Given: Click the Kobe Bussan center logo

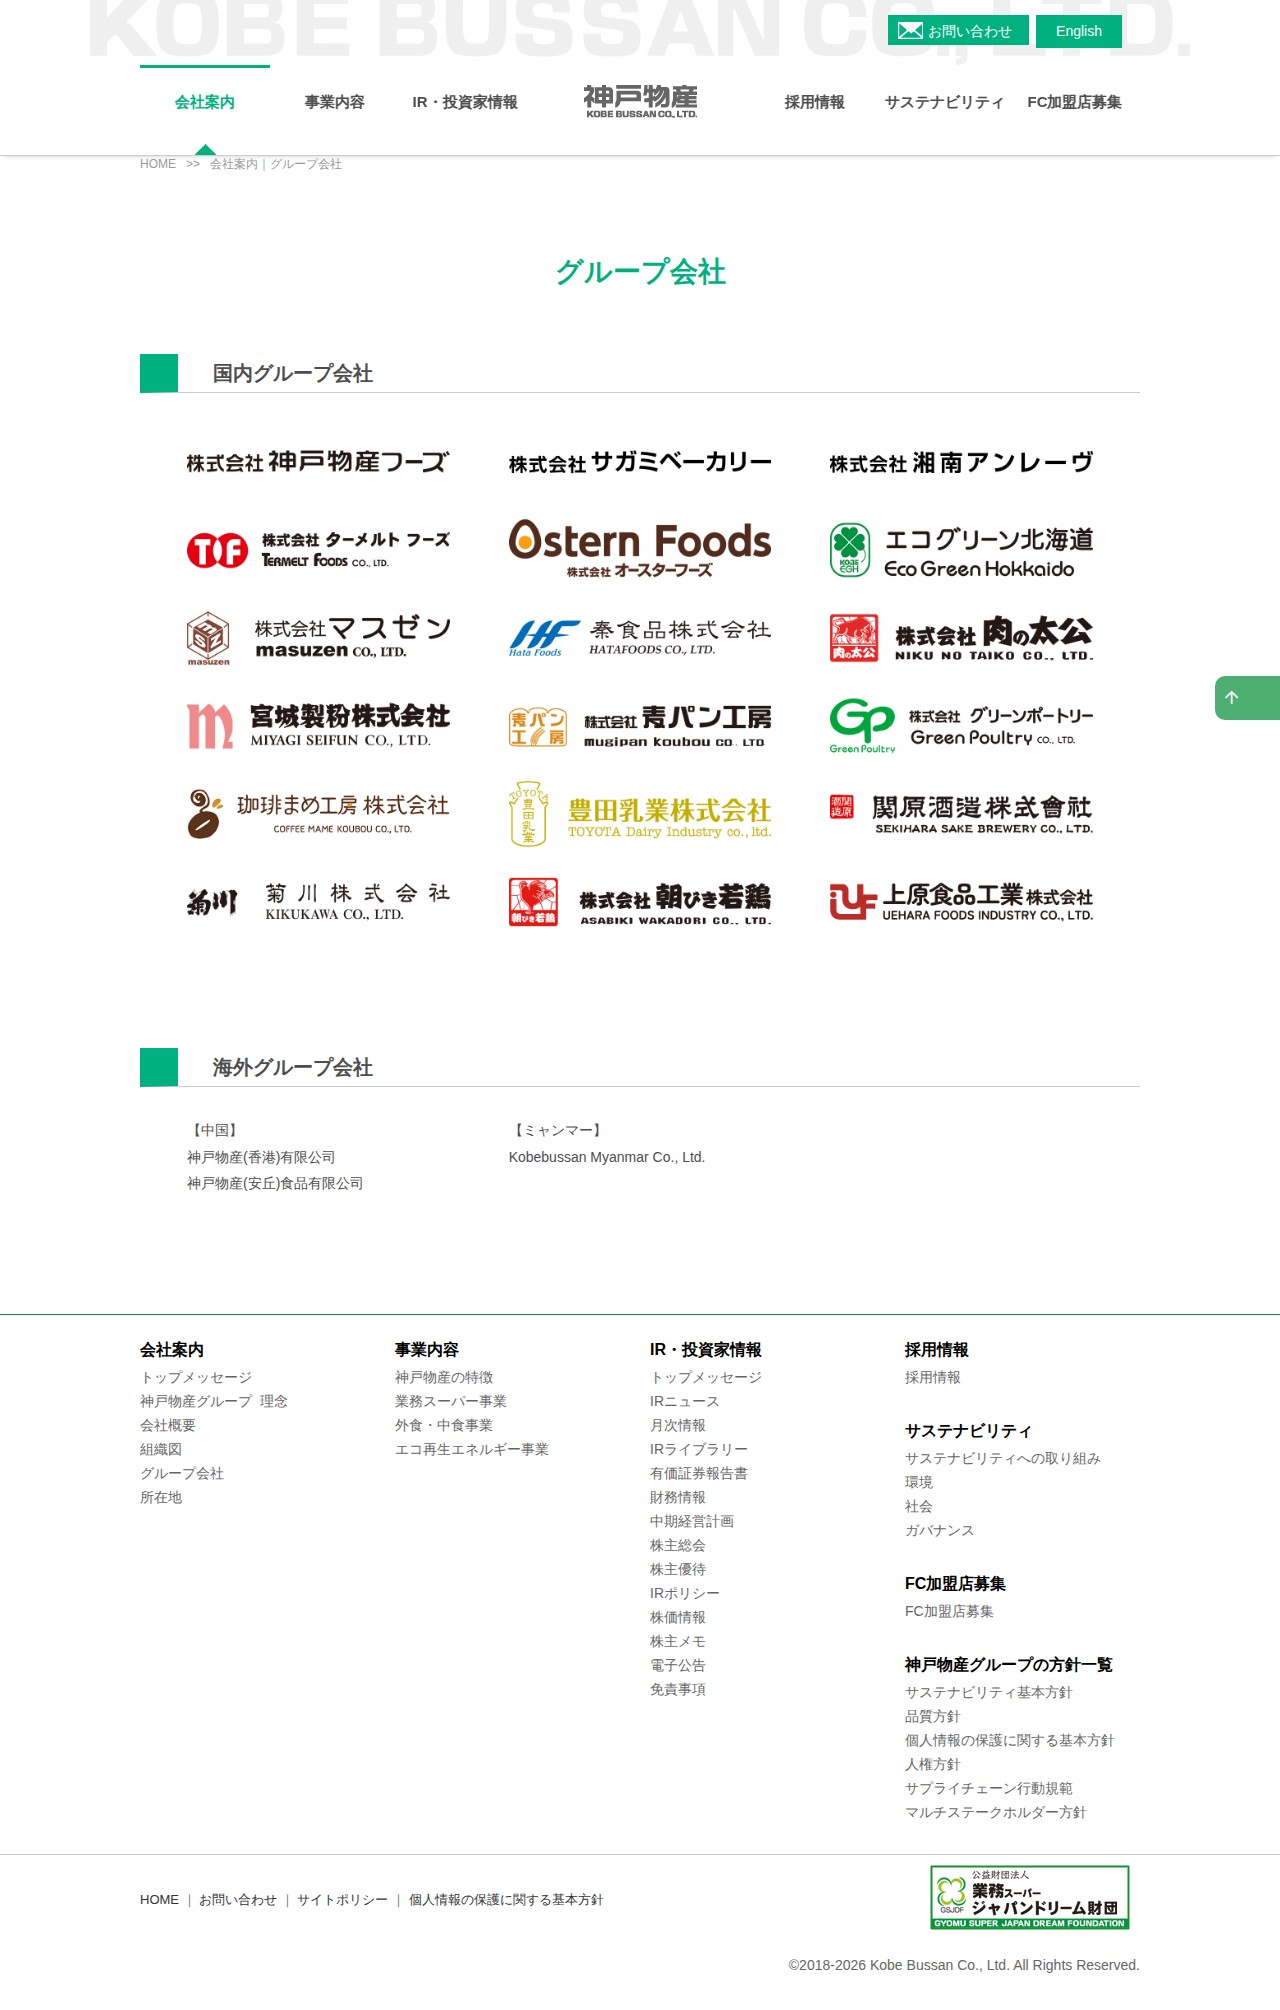Looking at the screenshot, I should click(x=640, y=101).
